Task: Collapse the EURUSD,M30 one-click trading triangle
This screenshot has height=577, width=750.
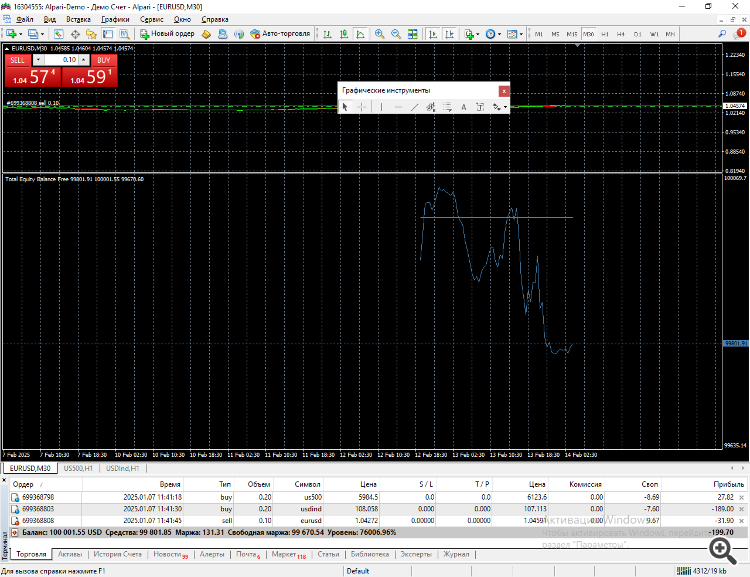Action: pos(7,48)
